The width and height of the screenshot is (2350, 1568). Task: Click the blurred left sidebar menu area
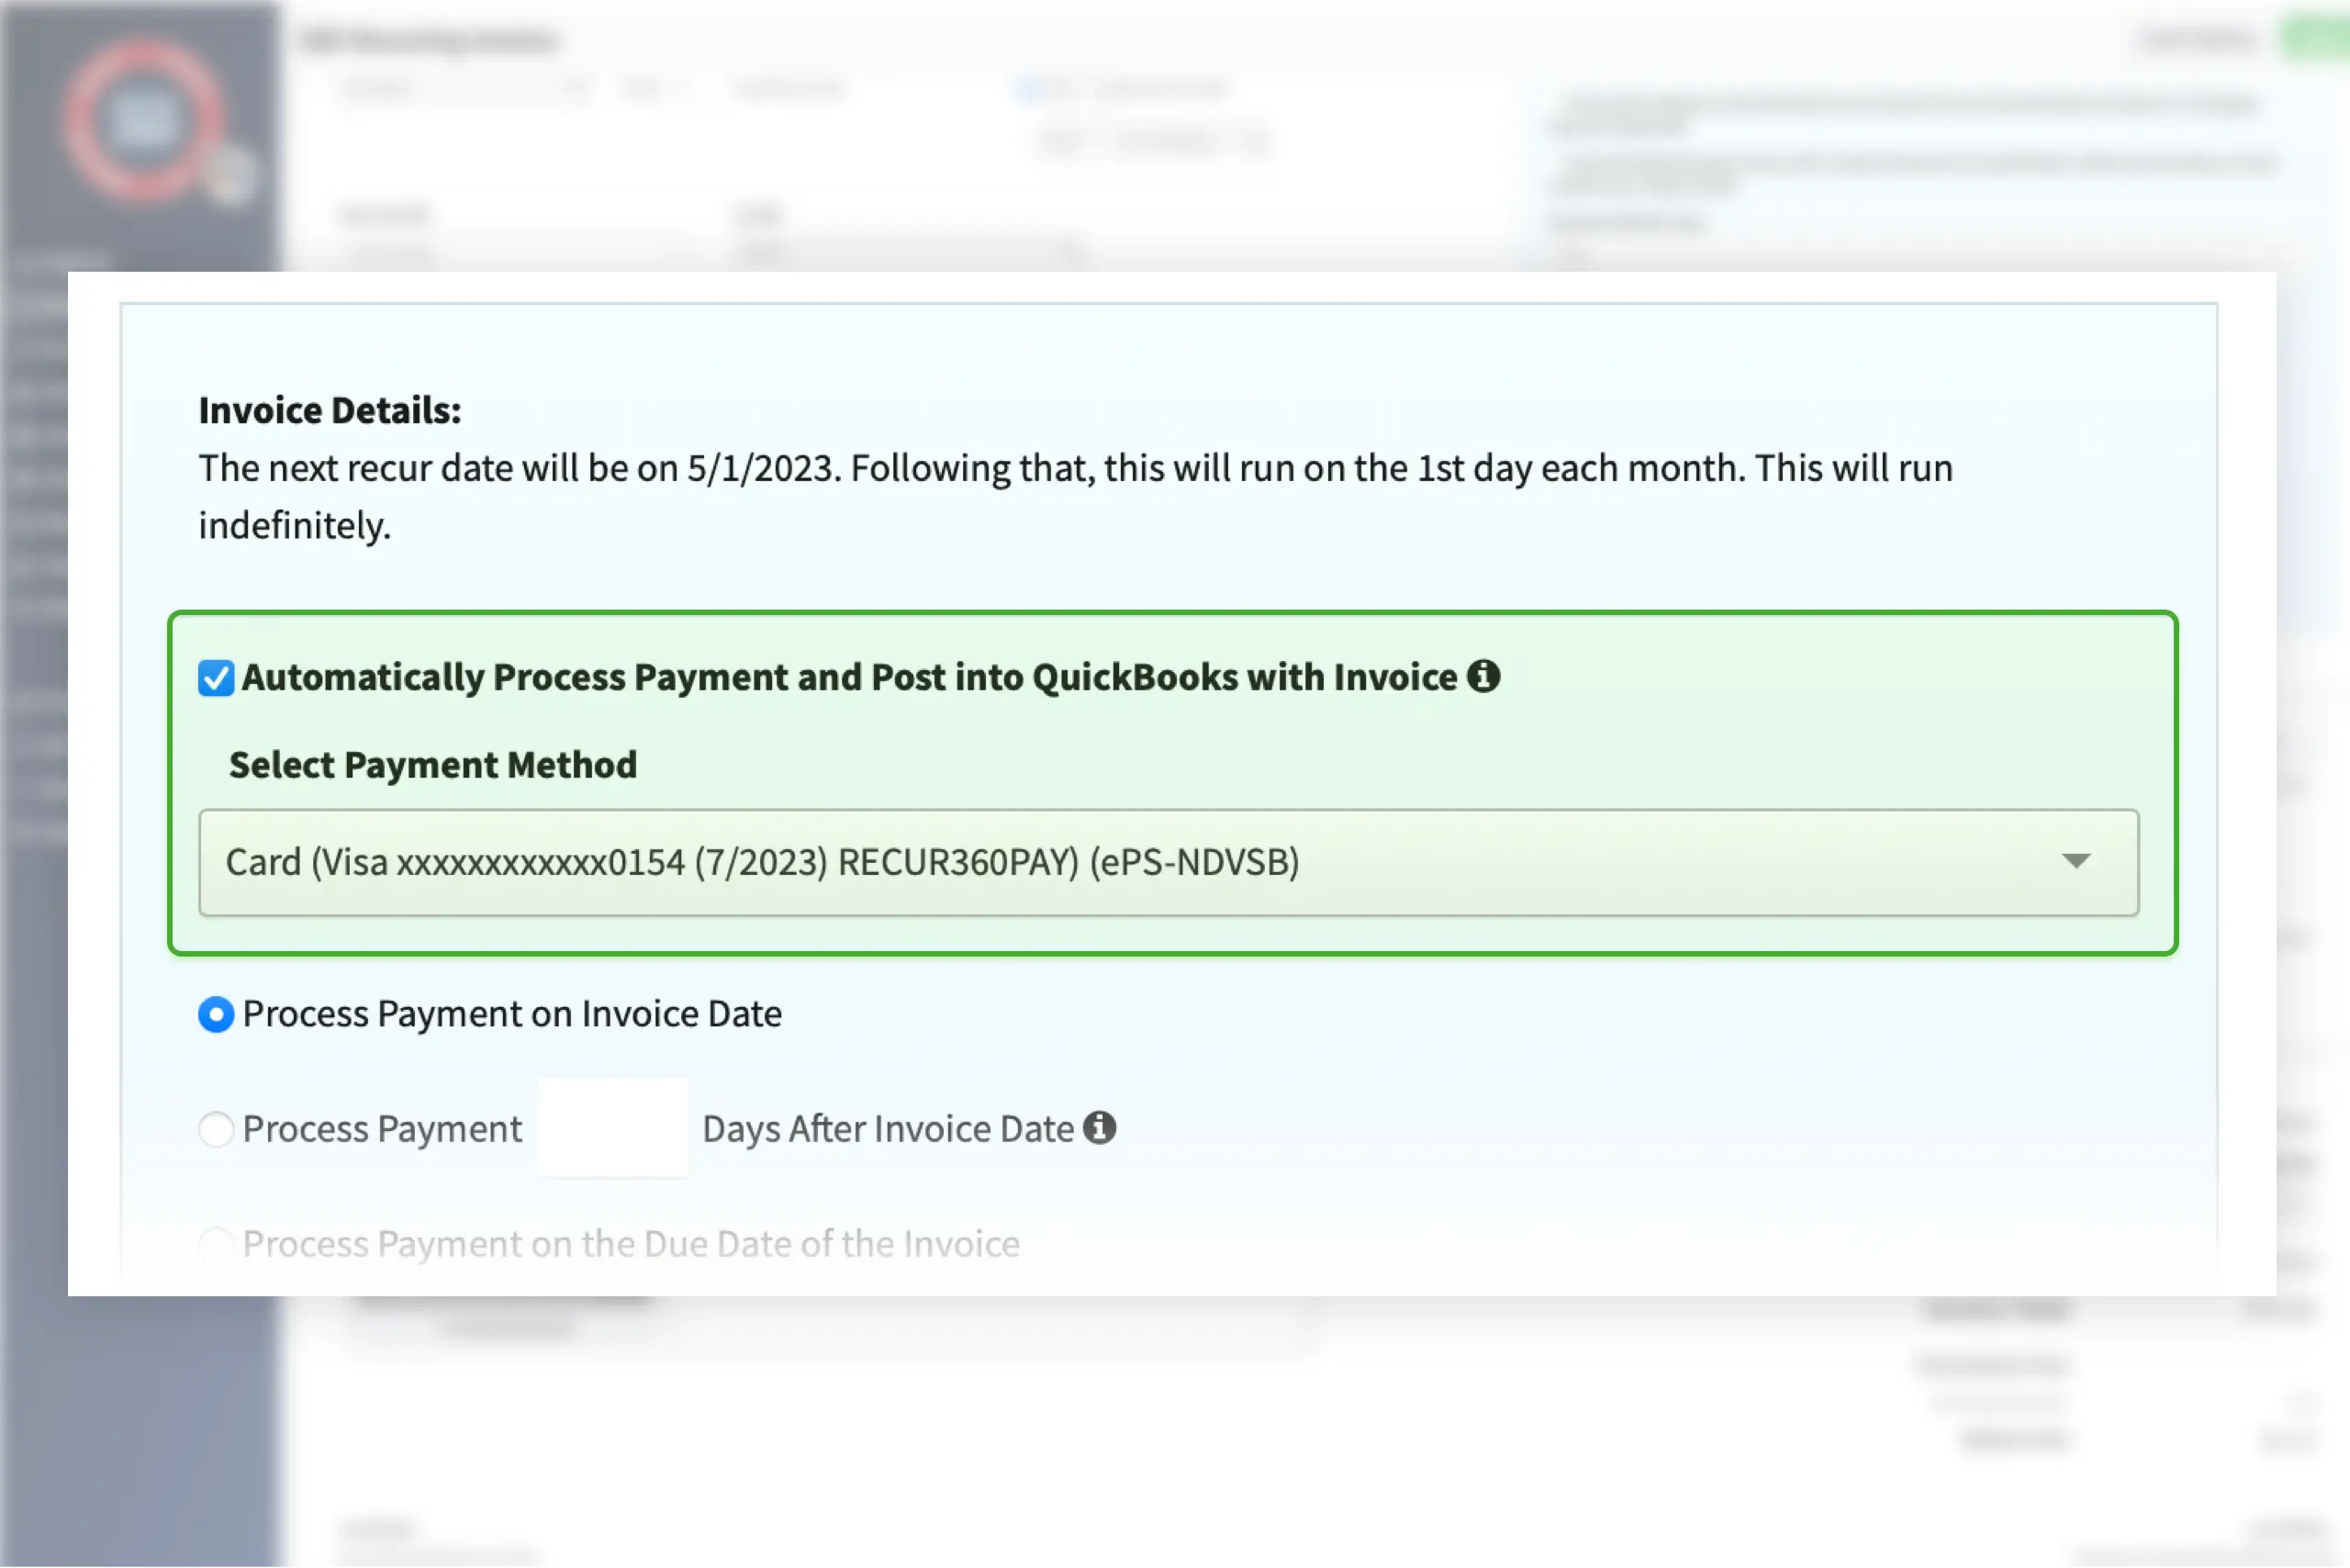click(x=38, y=550)
